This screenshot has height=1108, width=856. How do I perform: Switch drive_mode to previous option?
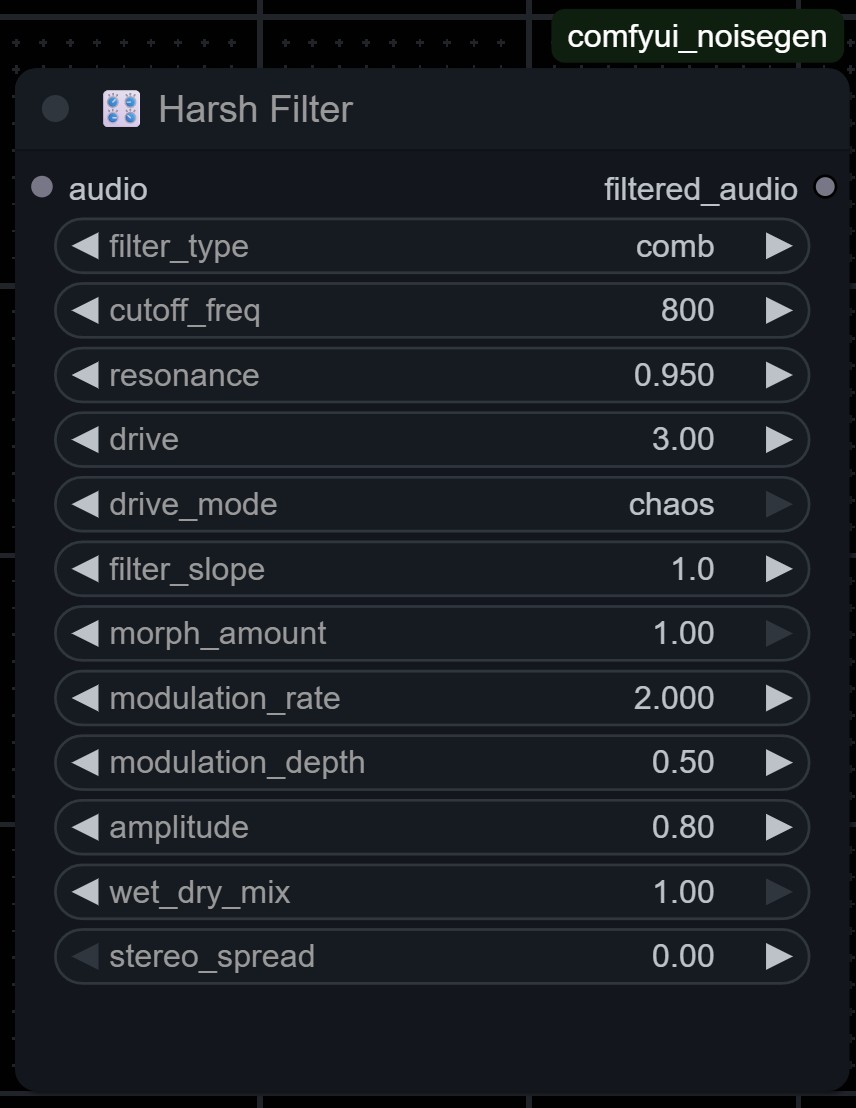click(86, 504)
